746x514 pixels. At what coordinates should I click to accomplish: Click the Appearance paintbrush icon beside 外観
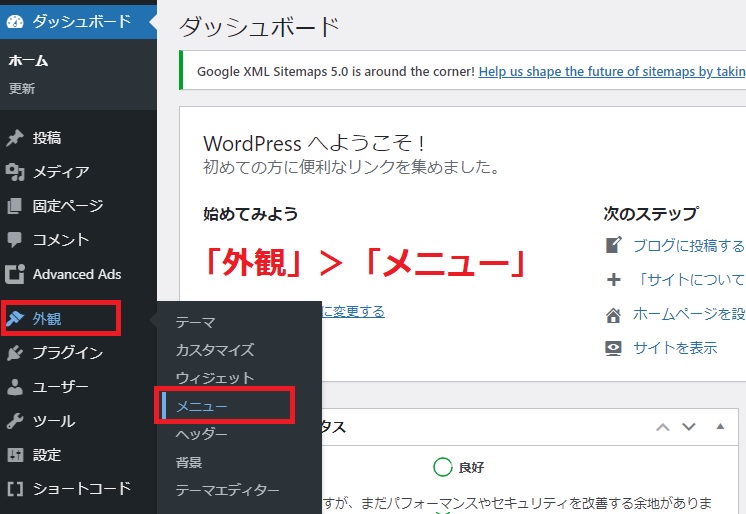coord(15,318)
